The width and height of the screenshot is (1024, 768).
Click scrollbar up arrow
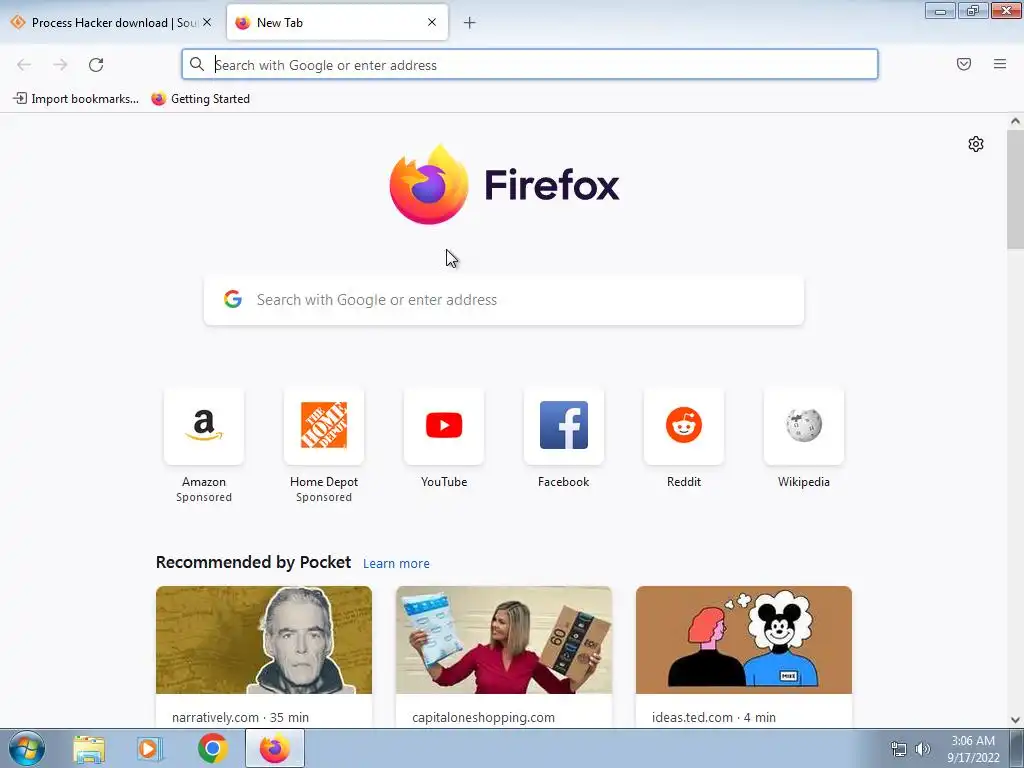1015,121
